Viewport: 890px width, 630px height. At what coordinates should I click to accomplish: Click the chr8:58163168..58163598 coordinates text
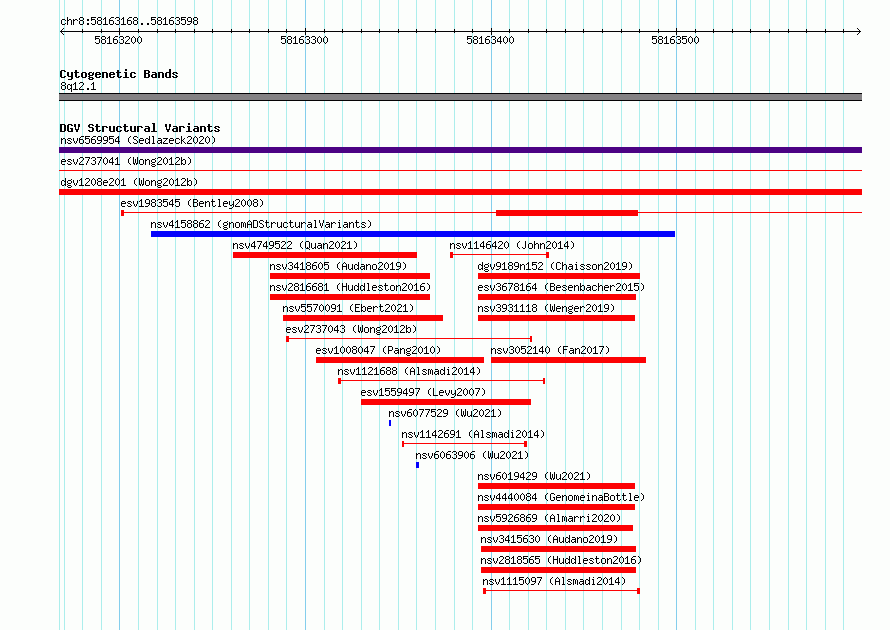point(129,21)
